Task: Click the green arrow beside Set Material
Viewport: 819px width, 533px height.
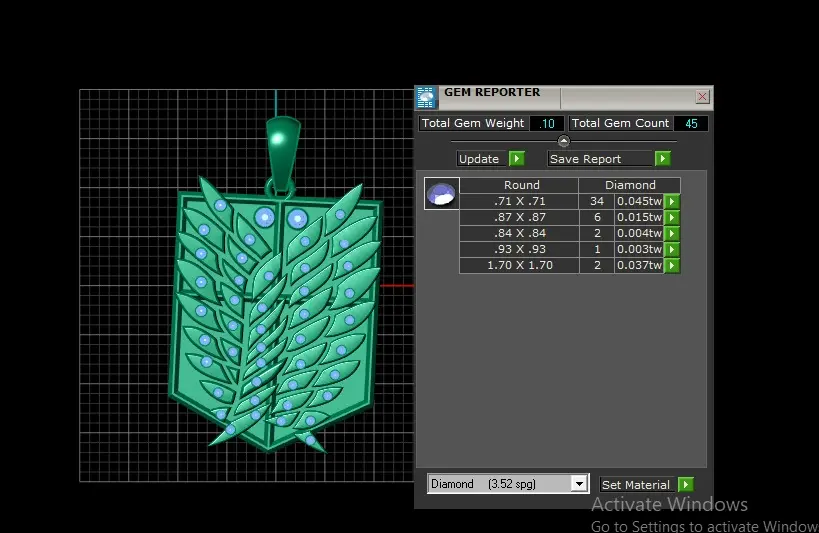Action: click(685, 484)
